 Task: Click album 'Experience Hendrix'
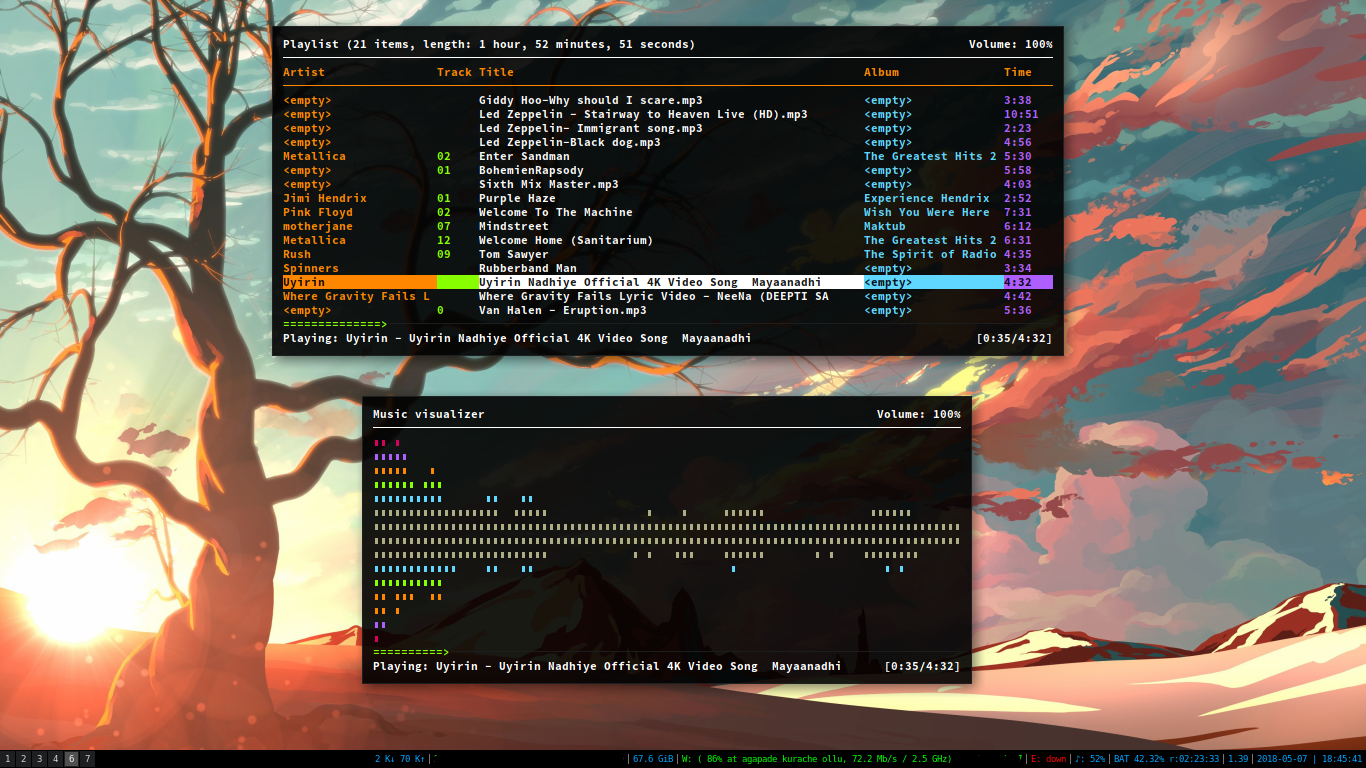click(x=927, y=198)
